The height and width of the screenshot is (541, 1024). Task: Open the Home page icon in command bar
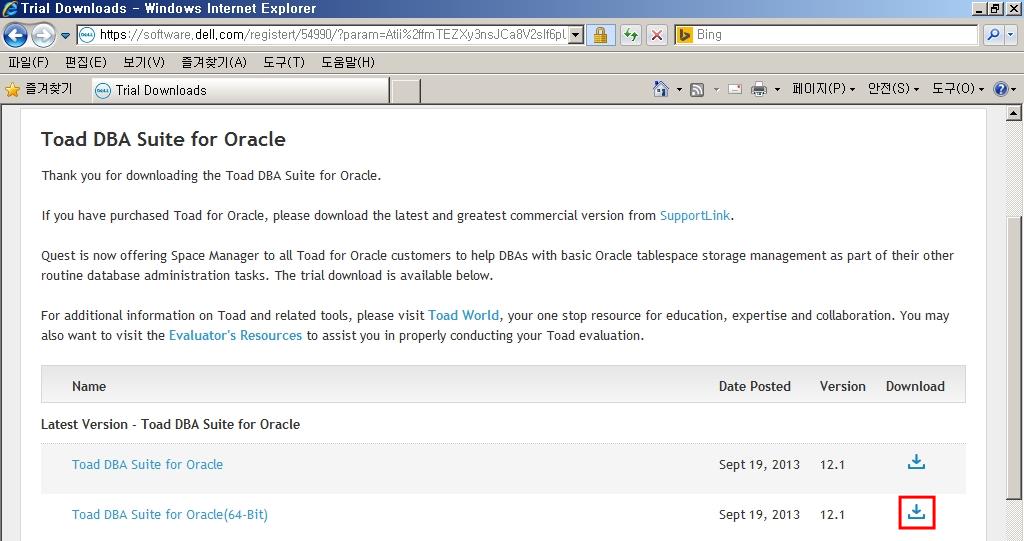[x=660, y=89]
